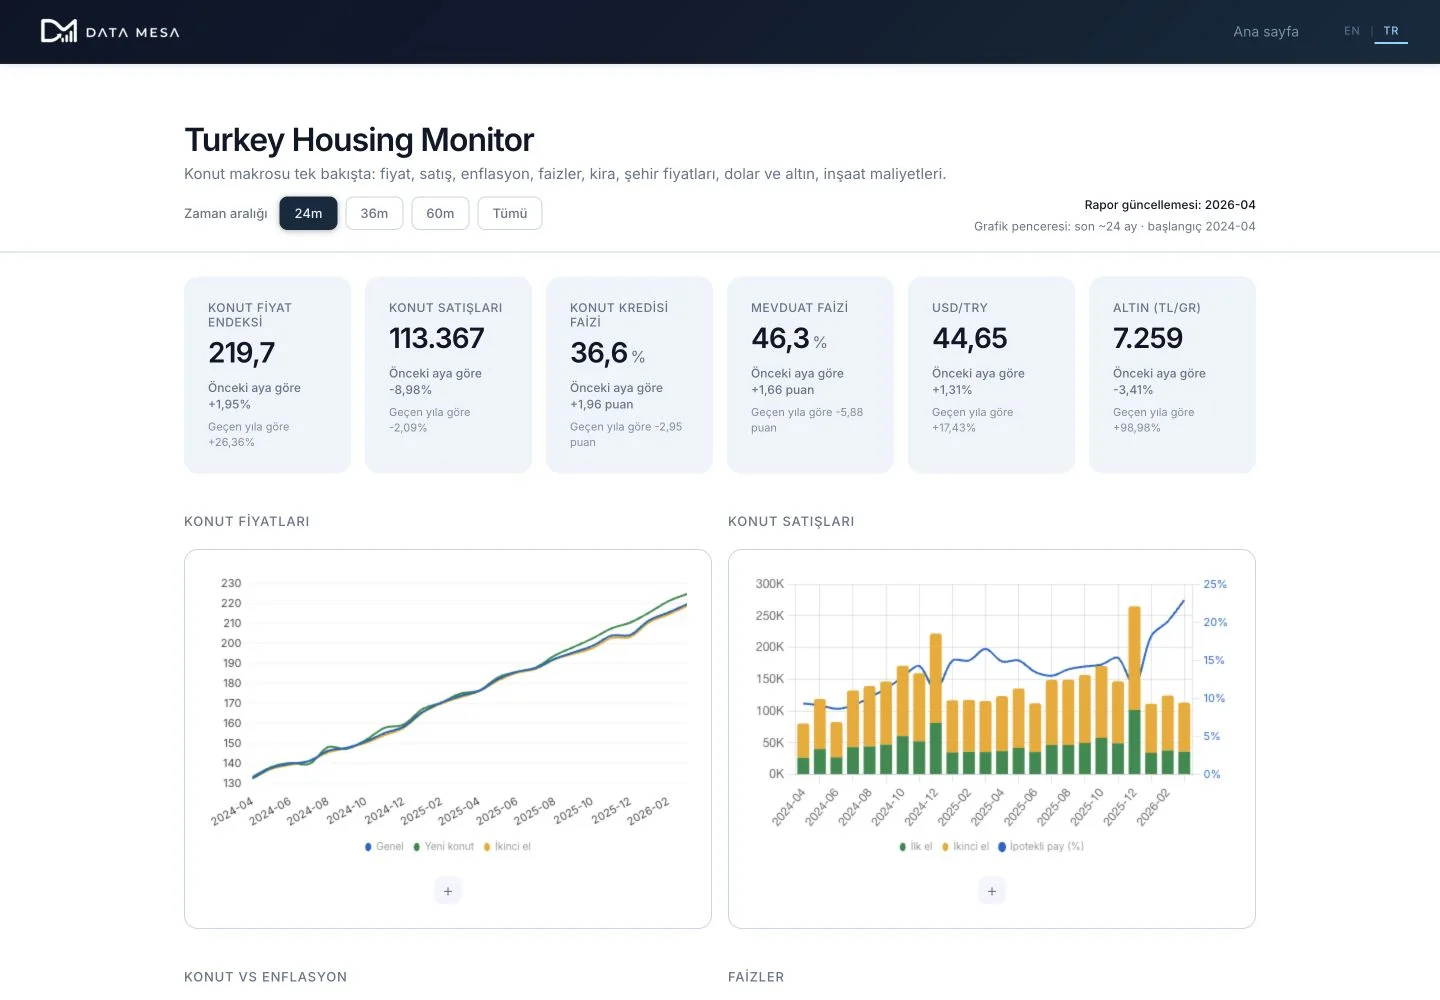Click the Konut Kredisi Faizi card
The height and width of the screenshot is (1000, 1440).
pos(629,375)
